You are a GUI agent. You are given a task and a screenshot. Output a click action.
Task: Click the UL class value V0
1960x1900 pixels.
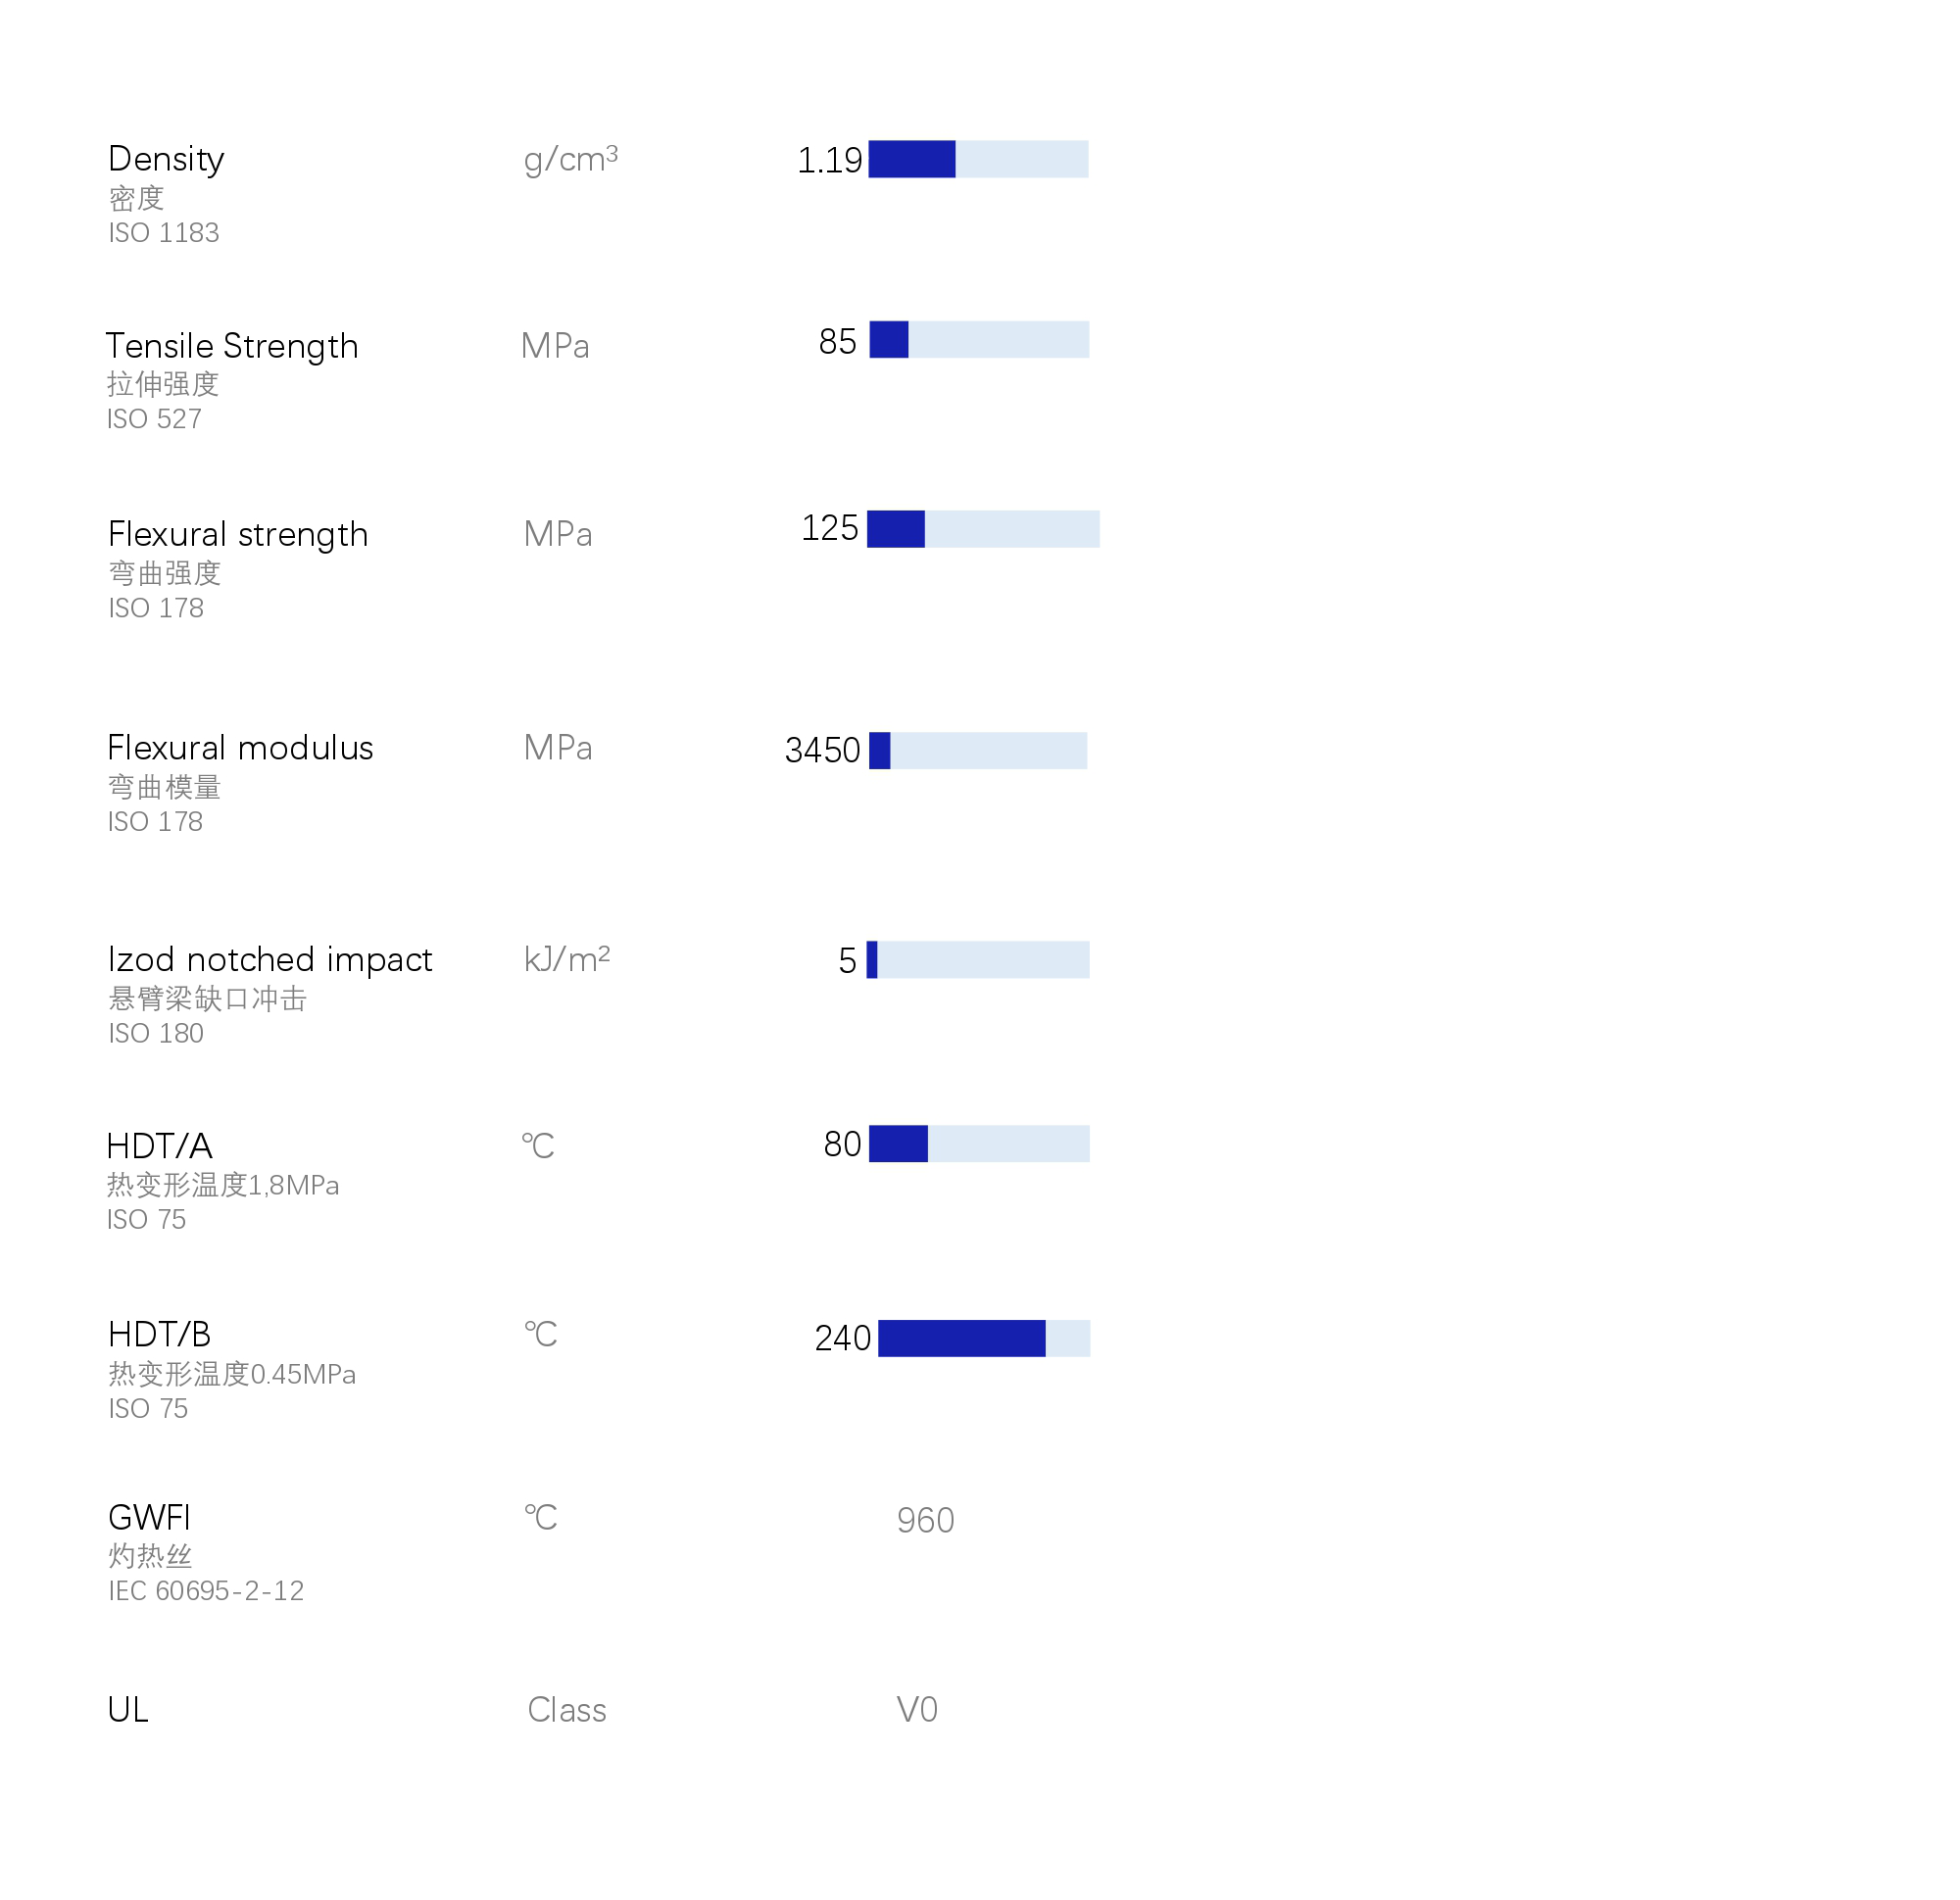click(x=917, y=1710)
